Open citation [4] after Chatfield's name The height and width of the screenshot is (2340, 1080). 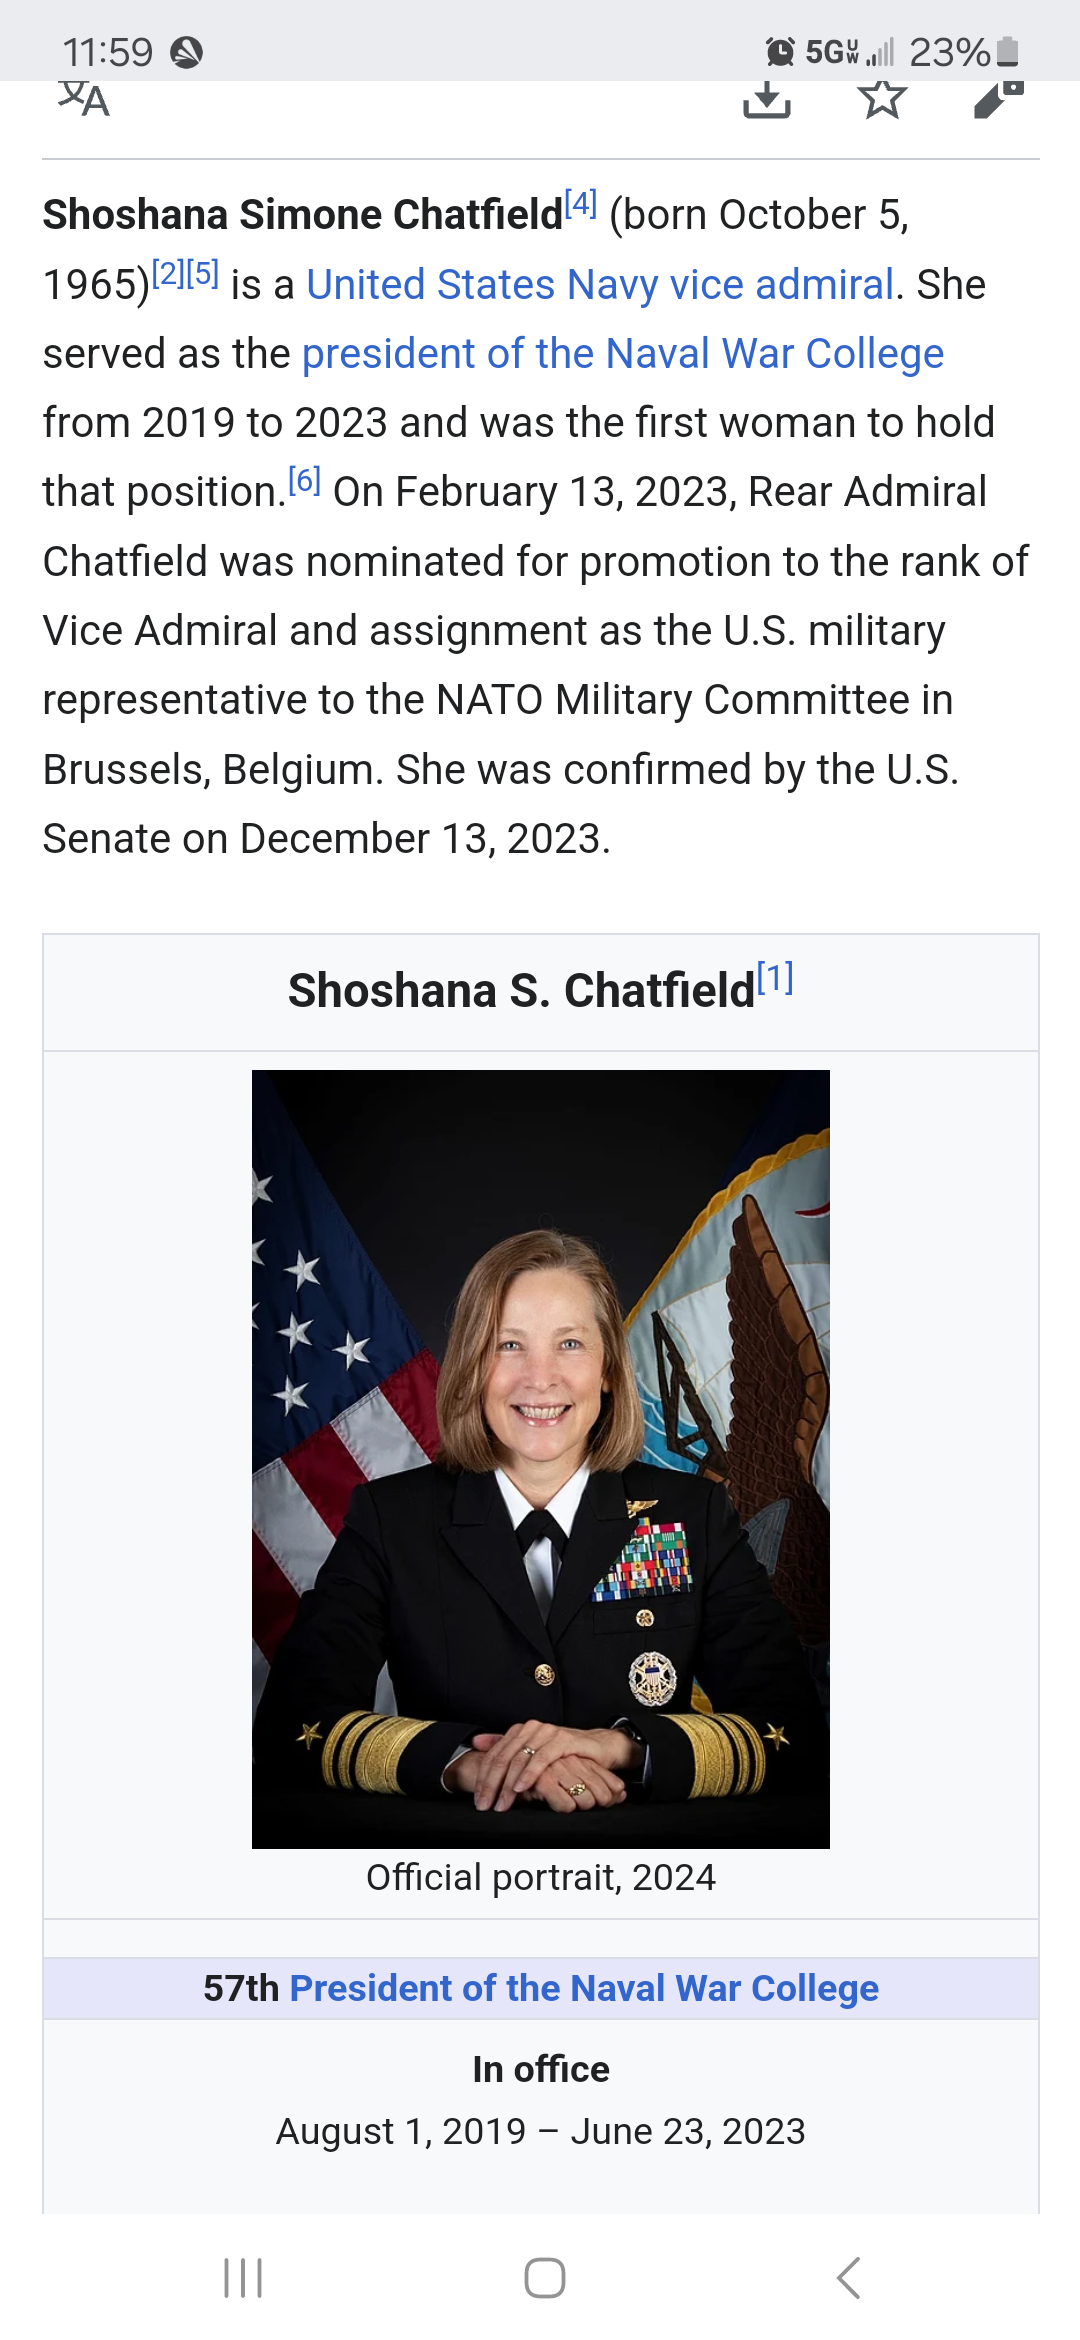click(x=581, y=205)
